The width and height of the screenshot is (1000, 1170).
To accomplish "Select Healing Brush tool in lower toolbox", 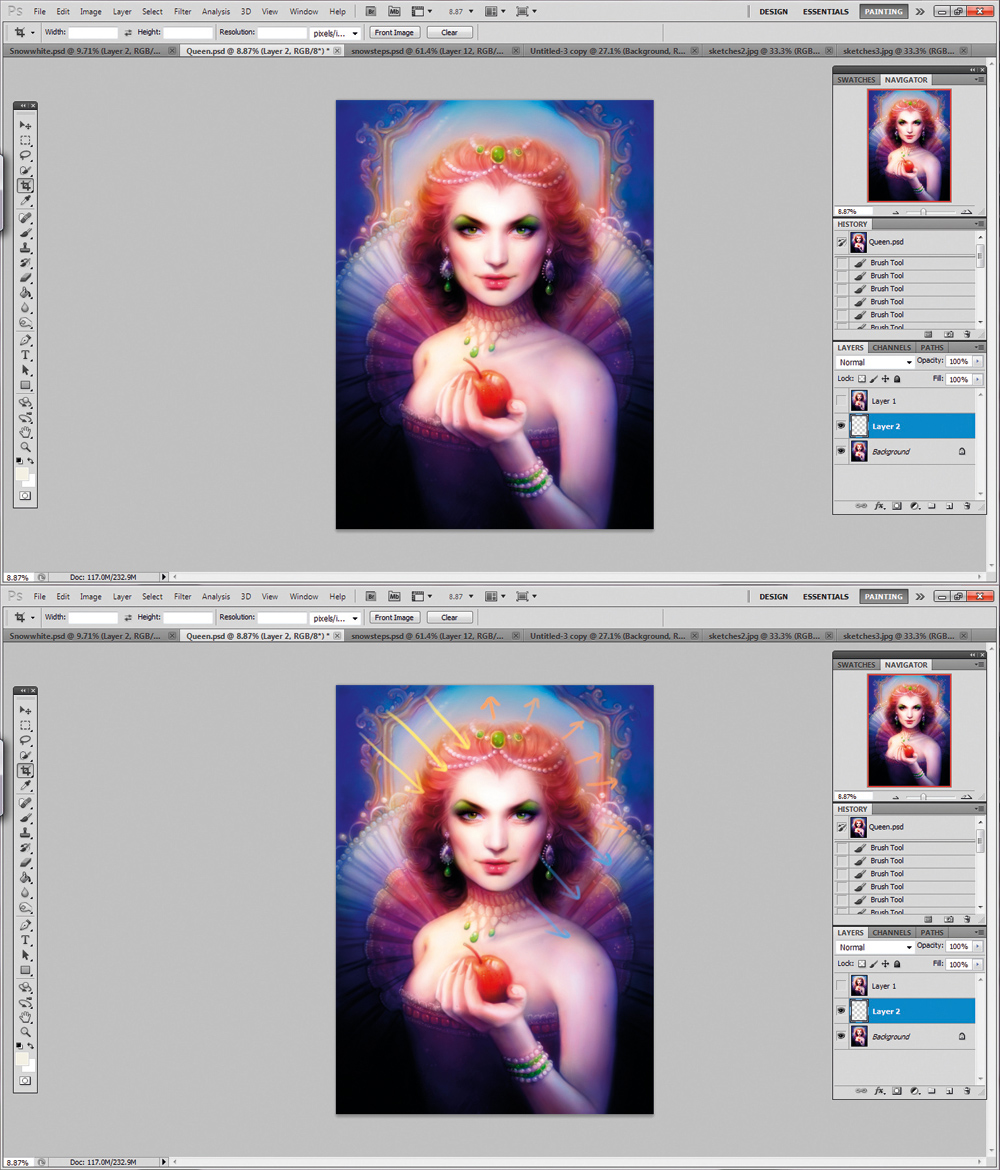I will coord(25,803).
